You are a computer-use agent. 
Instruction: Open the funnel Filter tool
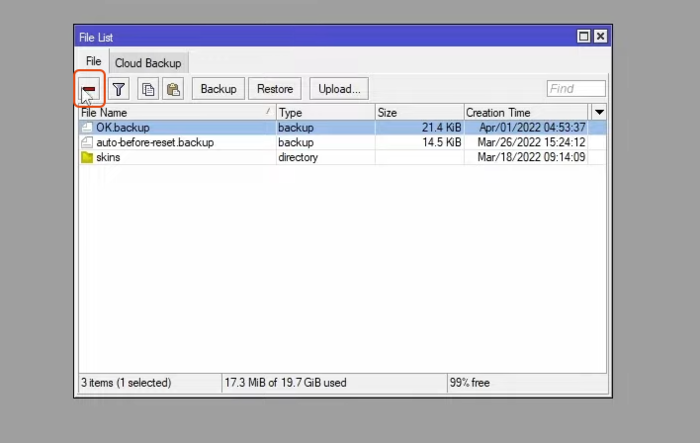[118, 89]
